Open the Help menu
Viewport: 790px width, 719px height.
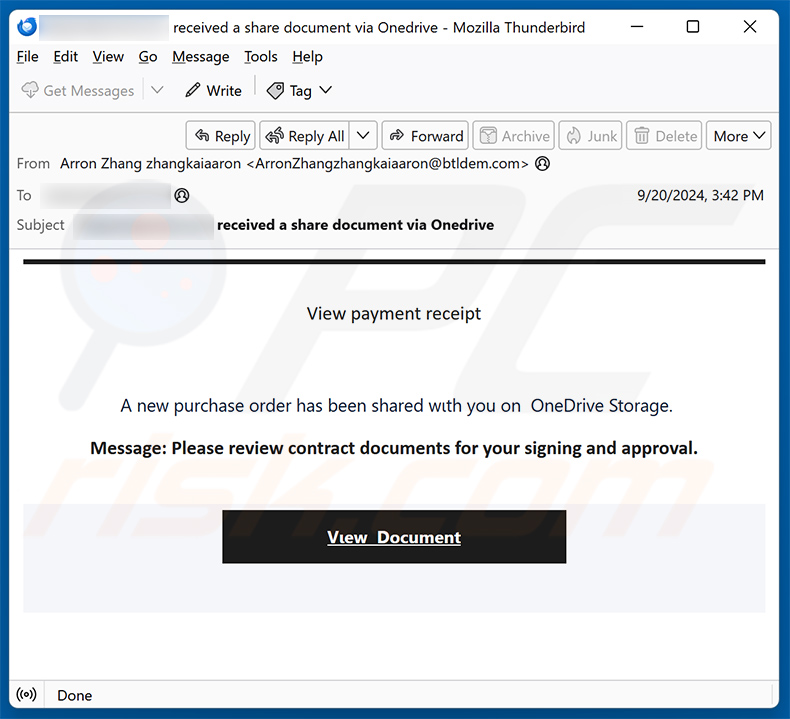pos(307,56)
